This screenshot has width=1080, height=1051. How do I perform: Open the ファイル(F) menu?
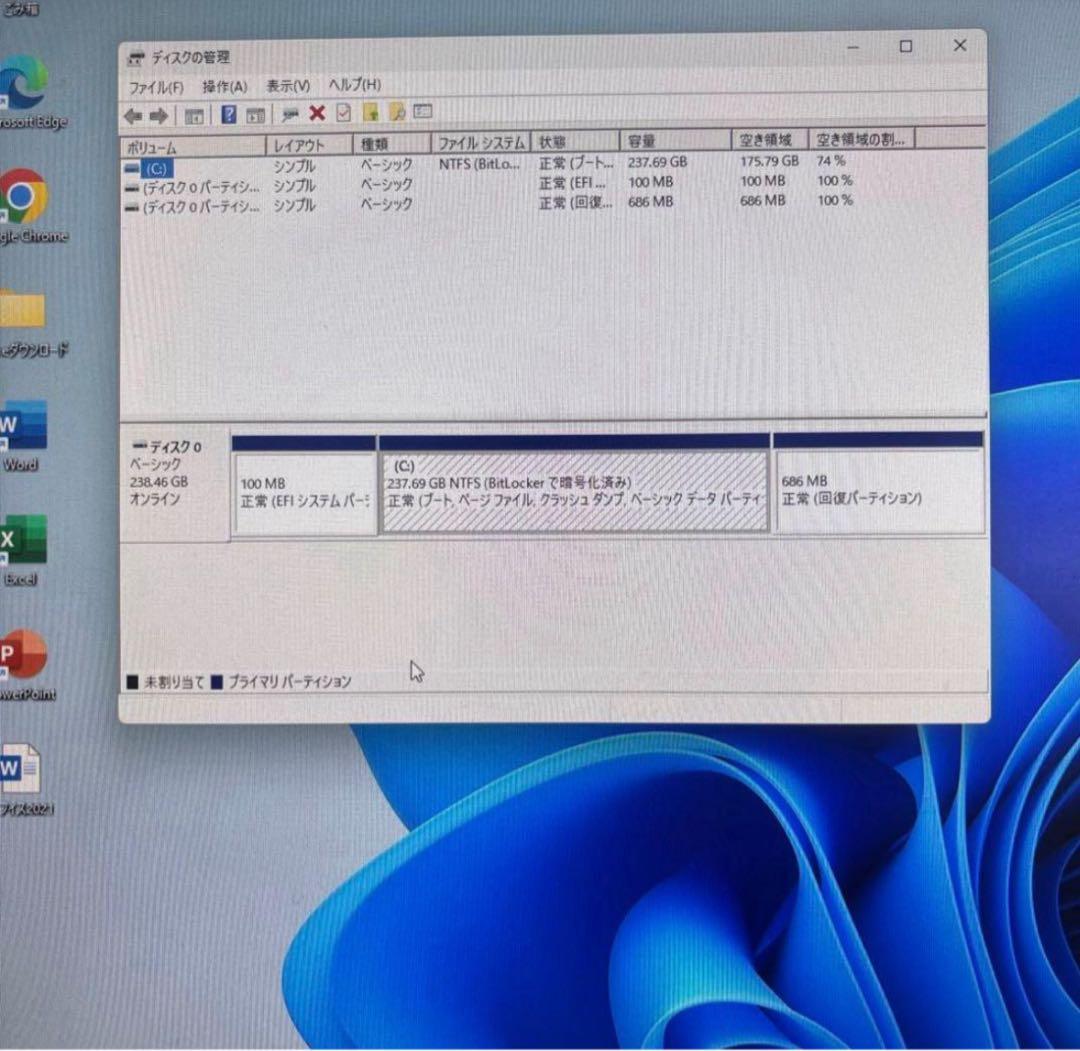(x=155, y=86)
